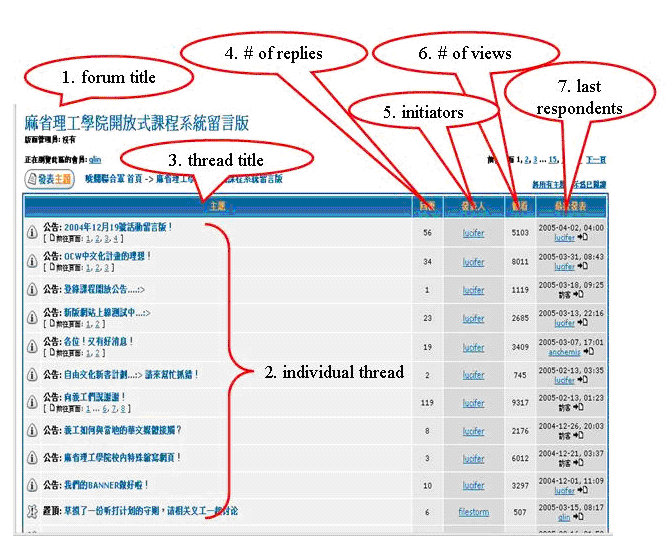This screenshot has height=536, width=667.
Task: Open author lucifer's profile in the 8011-views row
Action: pos(473,262)
